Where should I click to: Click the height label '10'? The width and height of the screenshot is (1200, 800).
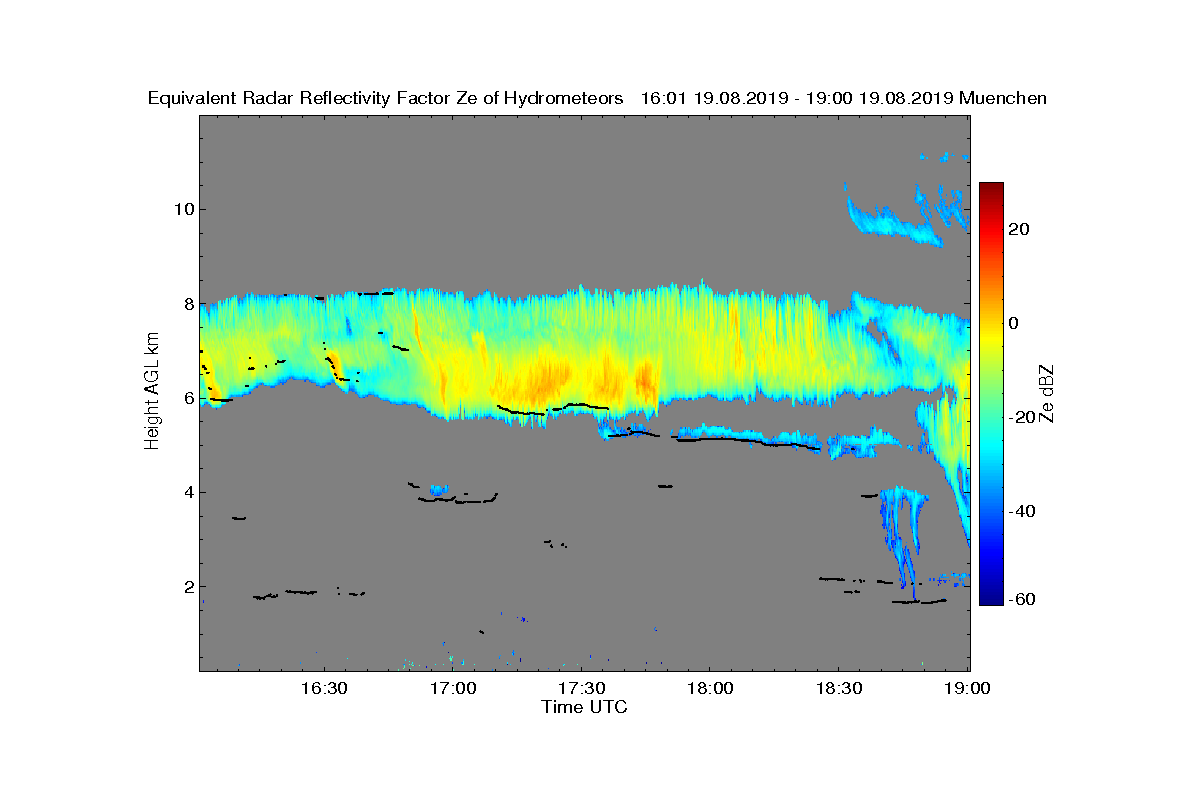point(183,209)
